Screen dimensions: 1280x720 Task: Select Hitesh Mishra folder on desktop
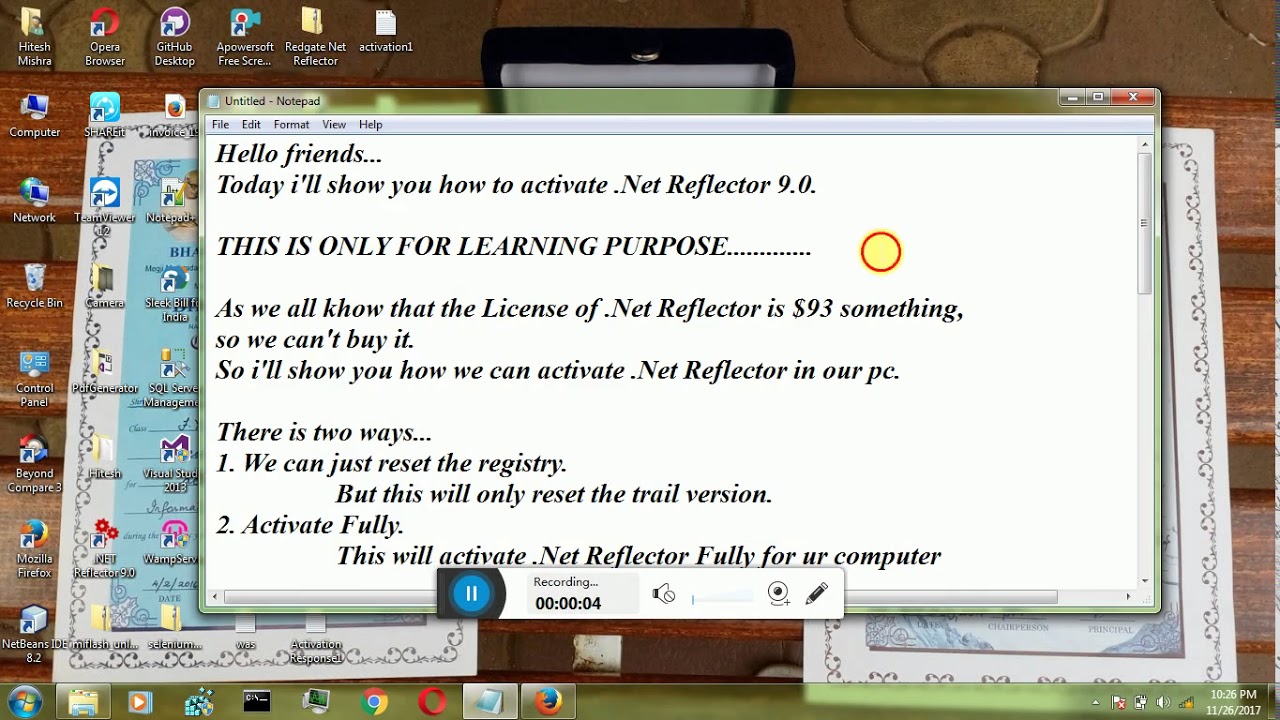(x=34, y=38)
